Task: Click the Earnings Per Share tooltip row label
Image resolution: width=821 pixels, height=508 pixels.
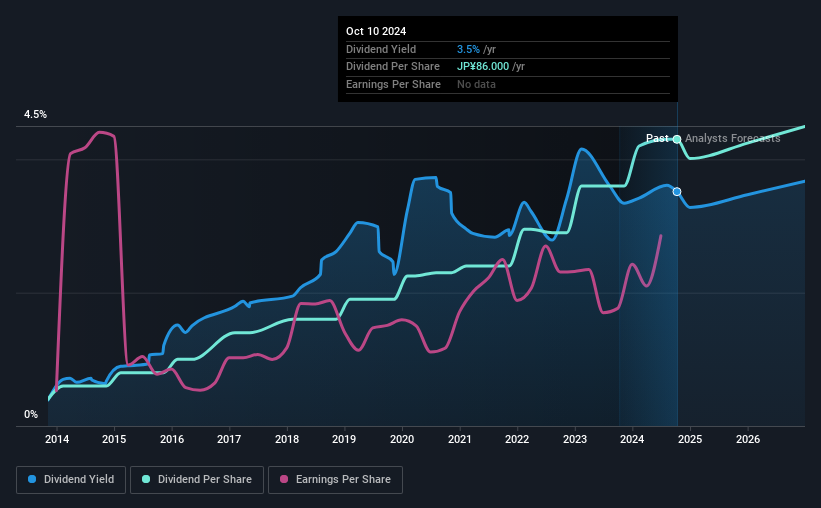Action: coord(393,84)
